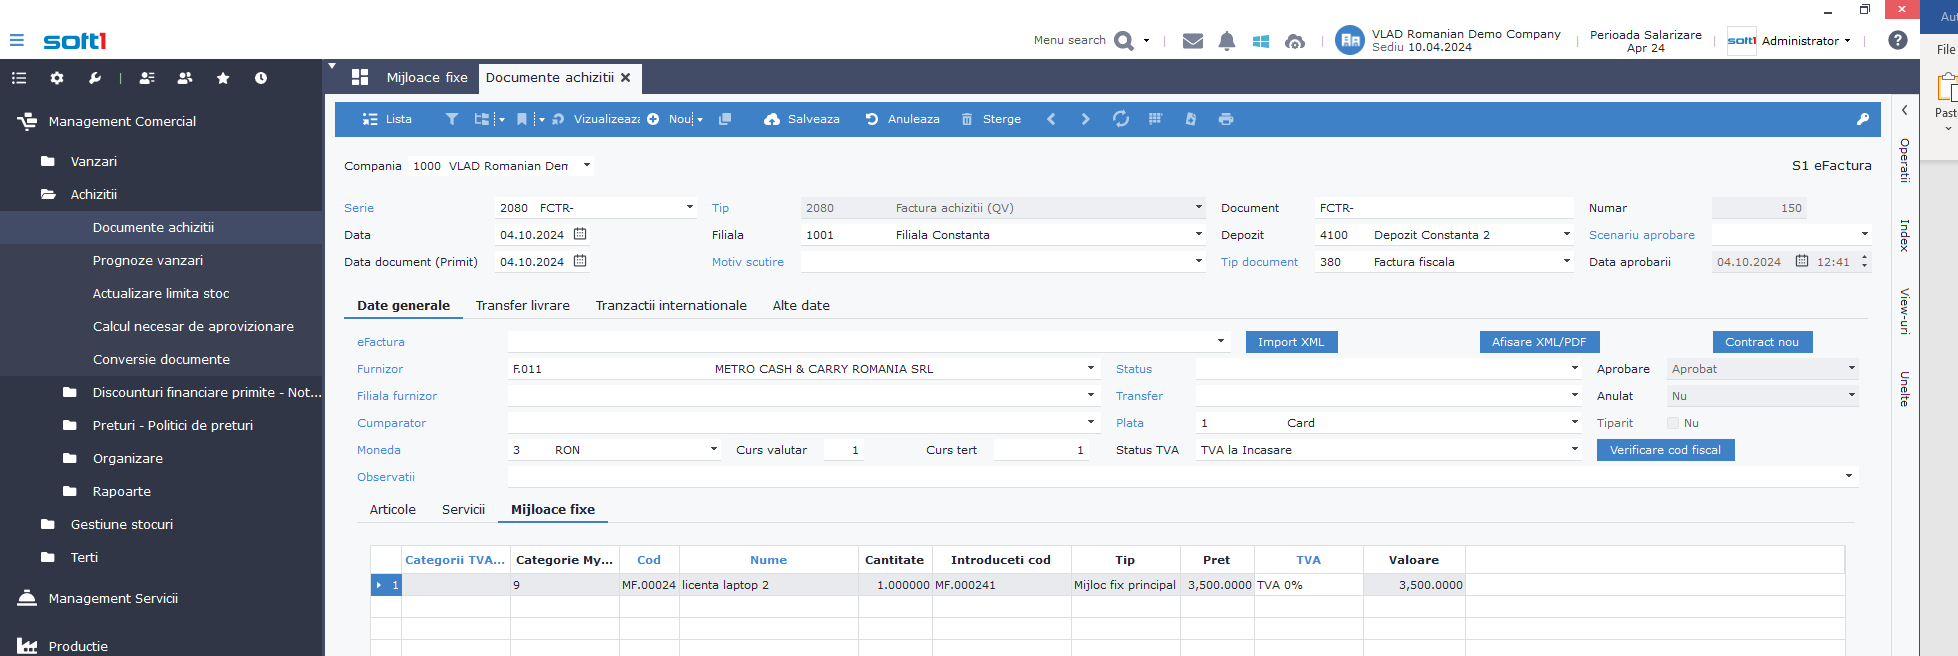Refresh the document using the circular arrows icon
Screen dimensions: 1958x656
[1121, 119]
